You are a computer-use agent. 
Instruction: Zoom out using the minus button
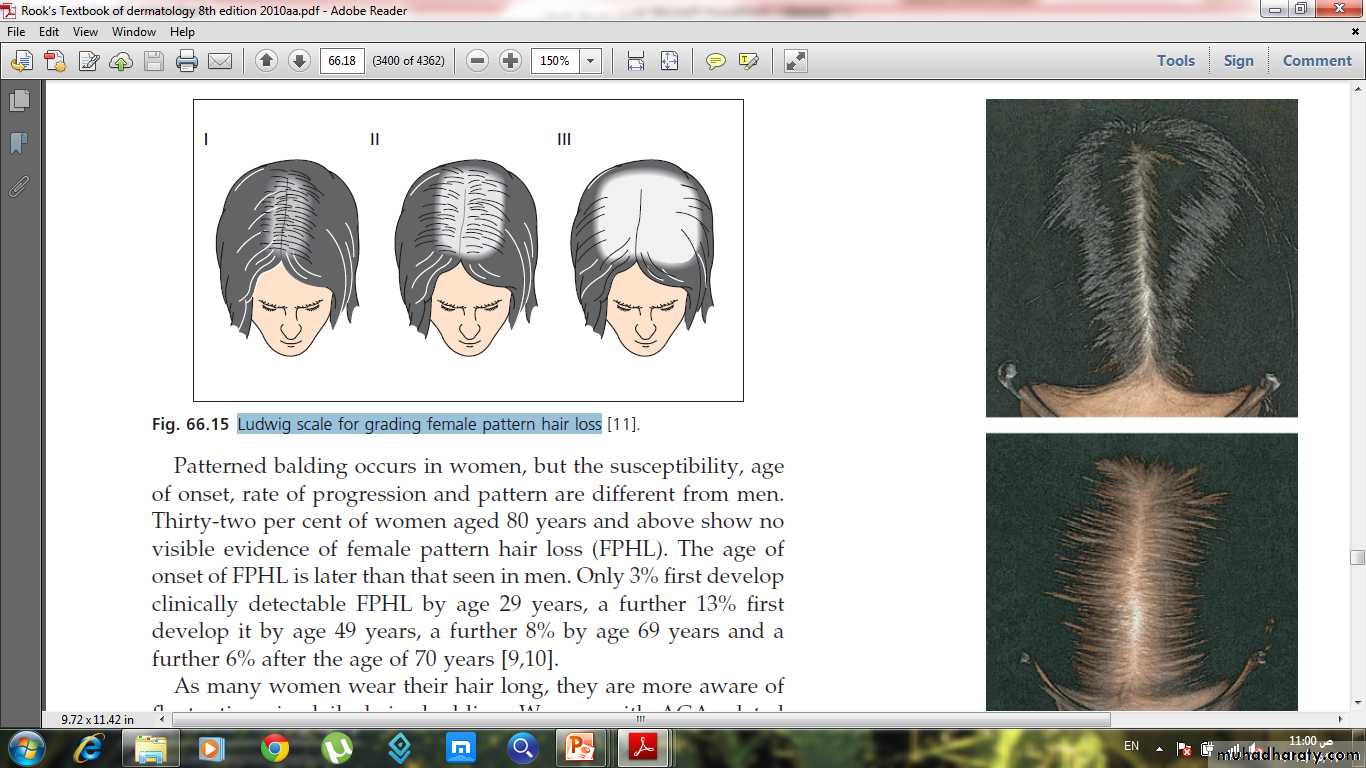478,61
